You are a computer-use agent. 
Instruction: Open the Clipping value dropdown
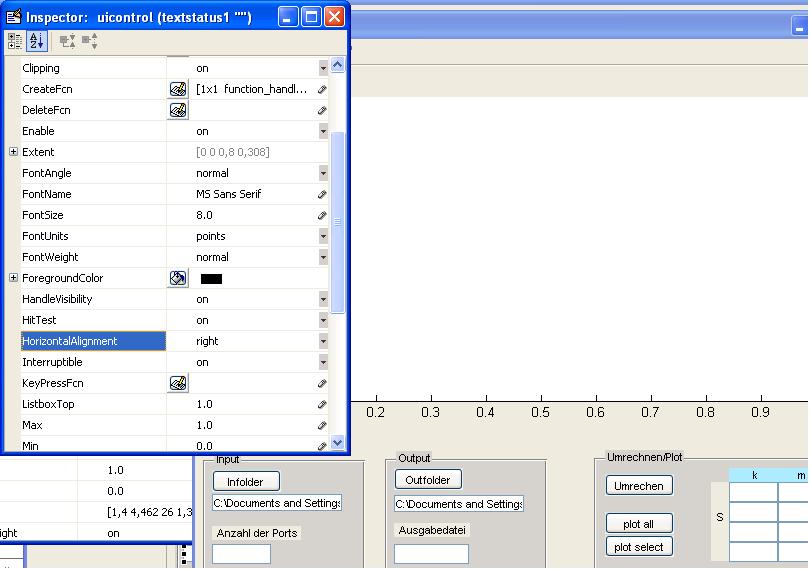323,68
